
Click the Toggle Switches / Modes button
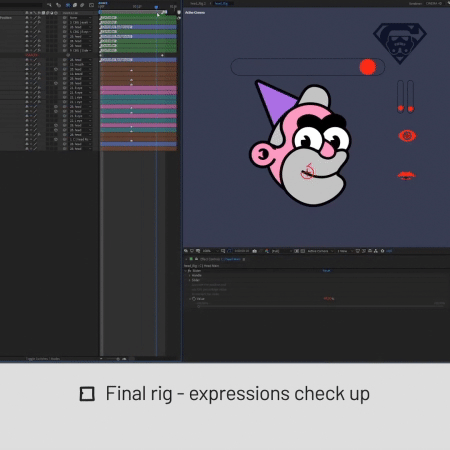[x=43, y=359]
